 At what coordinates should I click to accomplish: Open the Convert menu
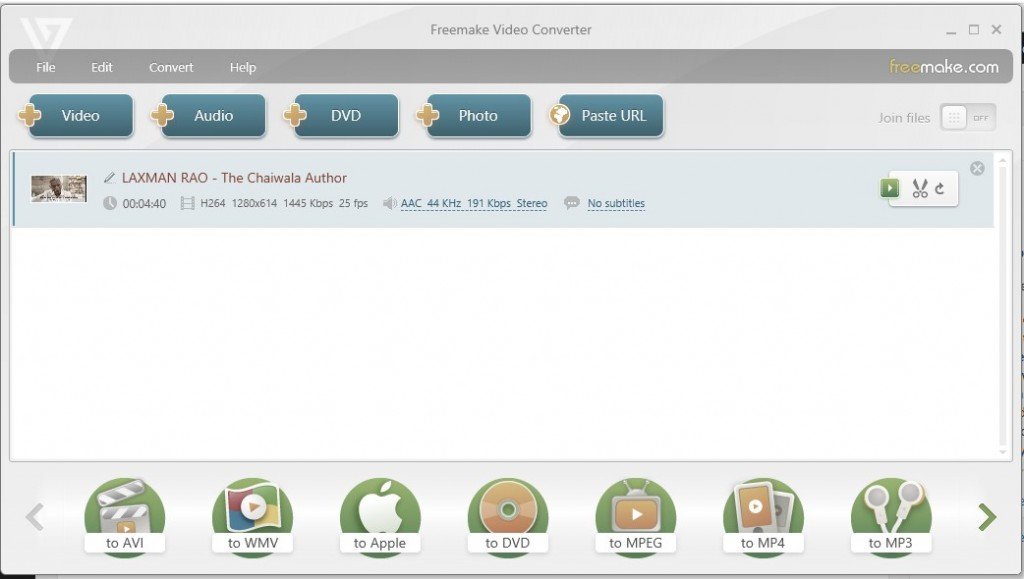pyautogui.click(x=171, y=67)
